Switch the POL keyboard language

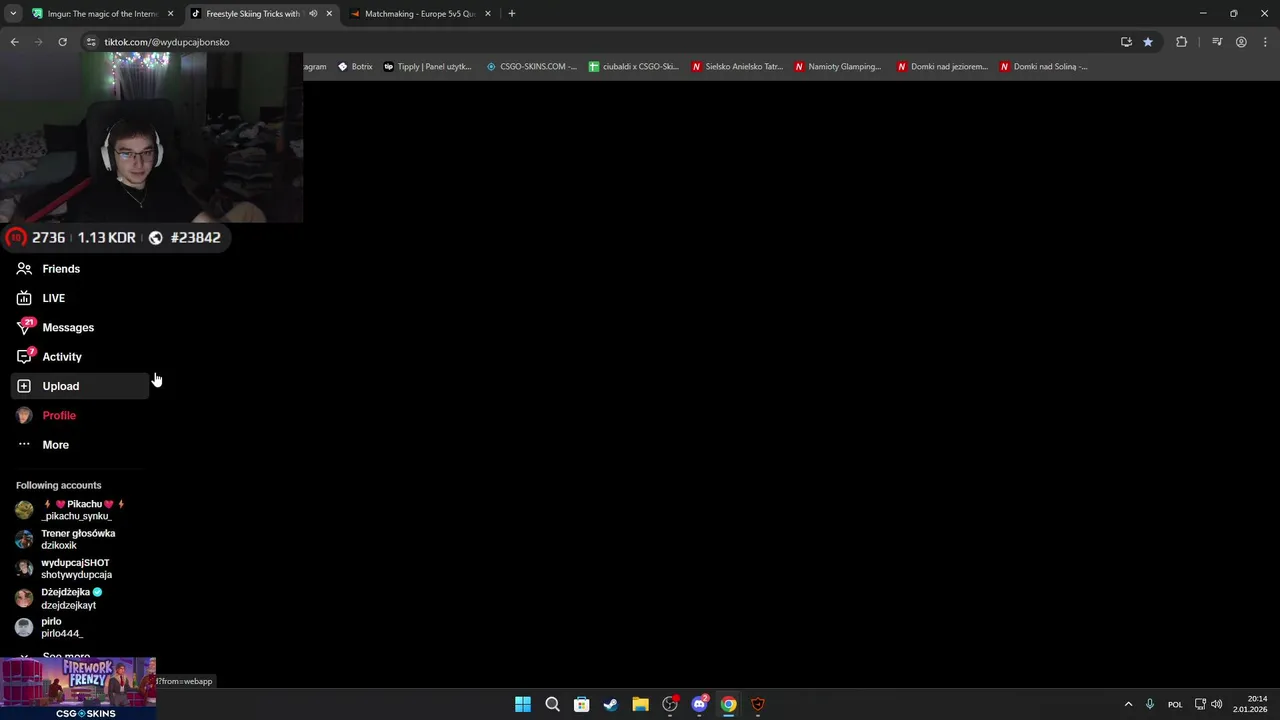pos(1175,704)
